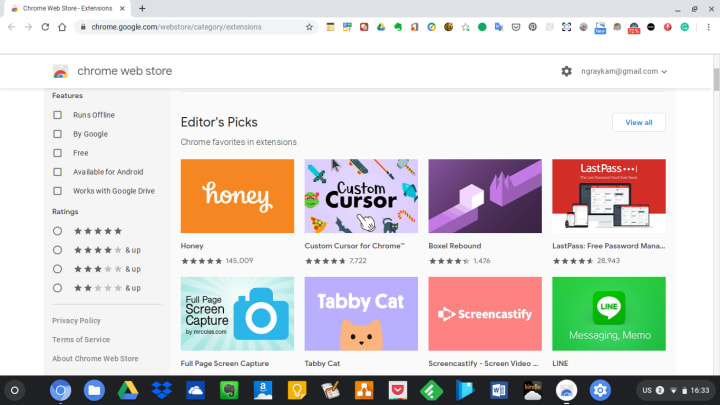Open the Privacy Policy link

click(76, 321)
